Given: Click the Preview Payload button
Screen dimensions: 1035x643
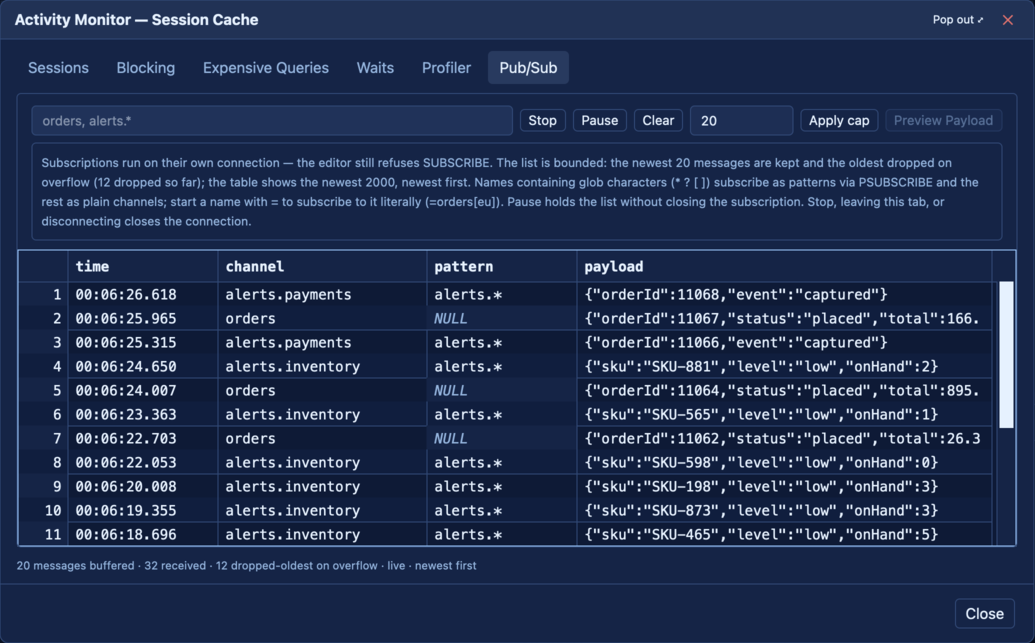Looking at the screenshot, I should click(943, 121).
